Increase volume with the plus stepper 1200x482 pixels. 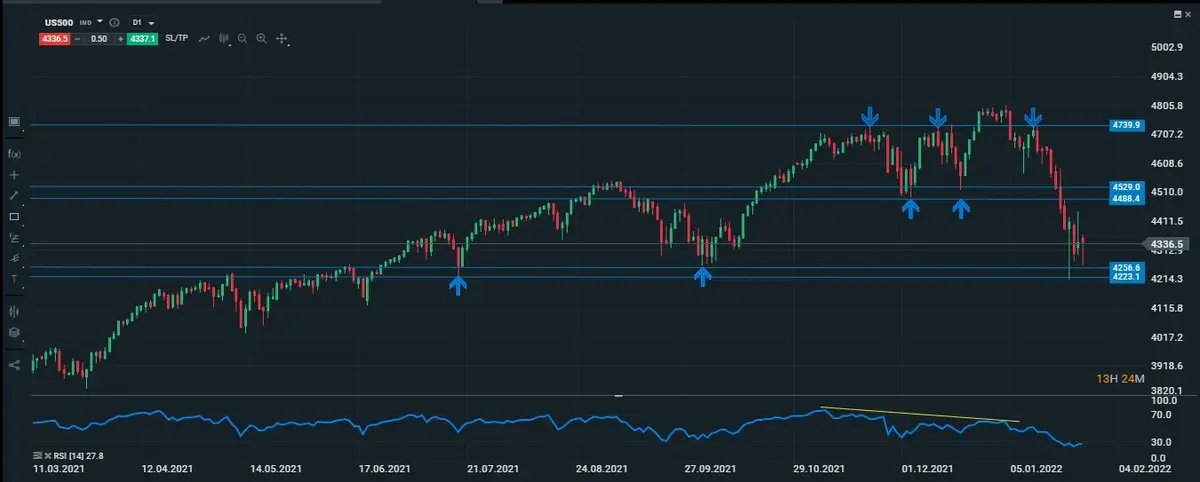point(121,39)
